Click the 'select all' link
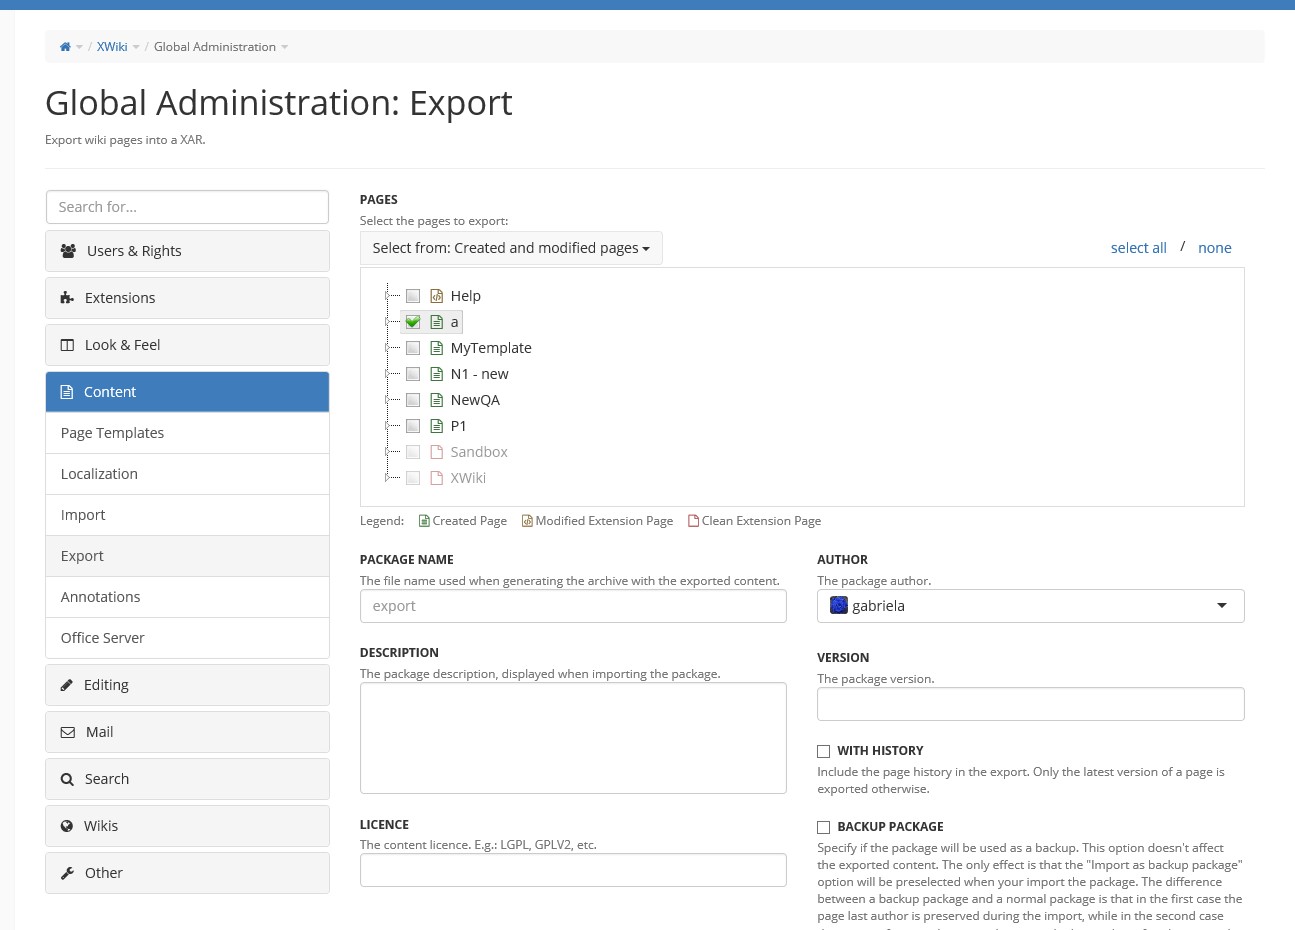 click(1138, 248)
